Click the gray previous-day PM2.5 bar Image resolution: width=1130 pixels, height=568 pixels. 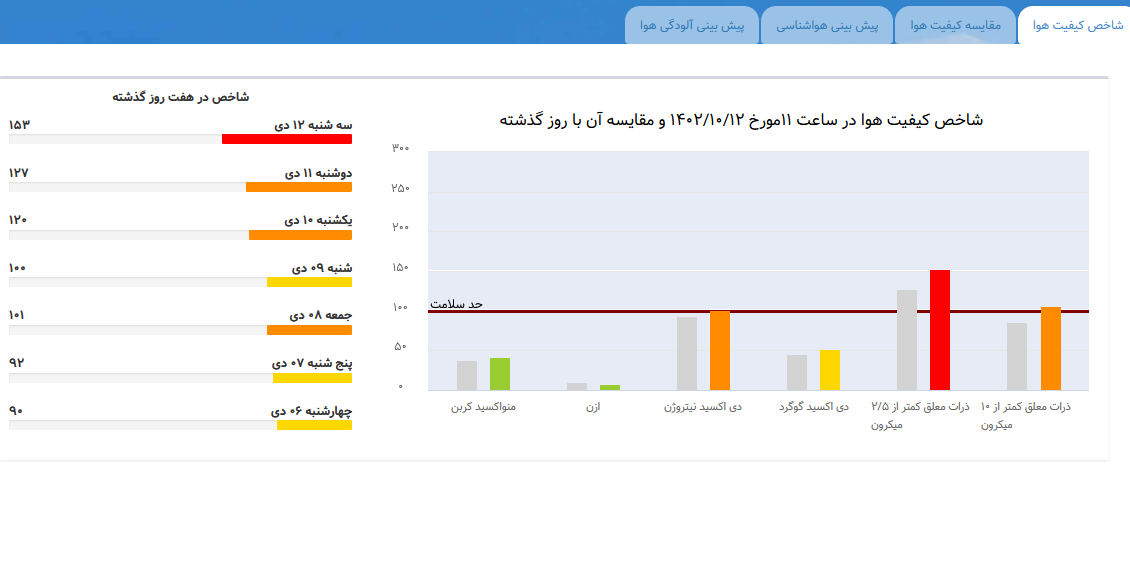click(x=907, y=340)
